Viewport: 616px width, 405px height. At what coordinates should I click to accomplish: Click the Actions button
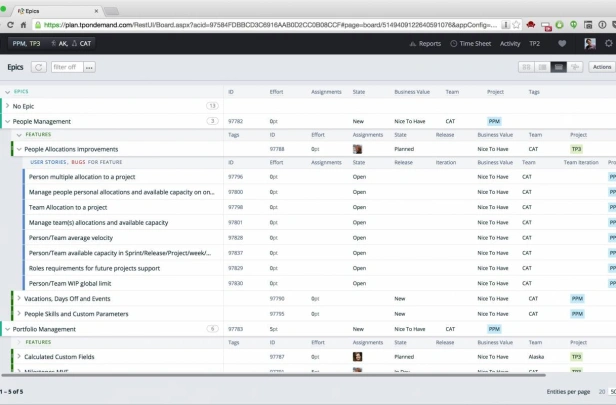point(602,67)
